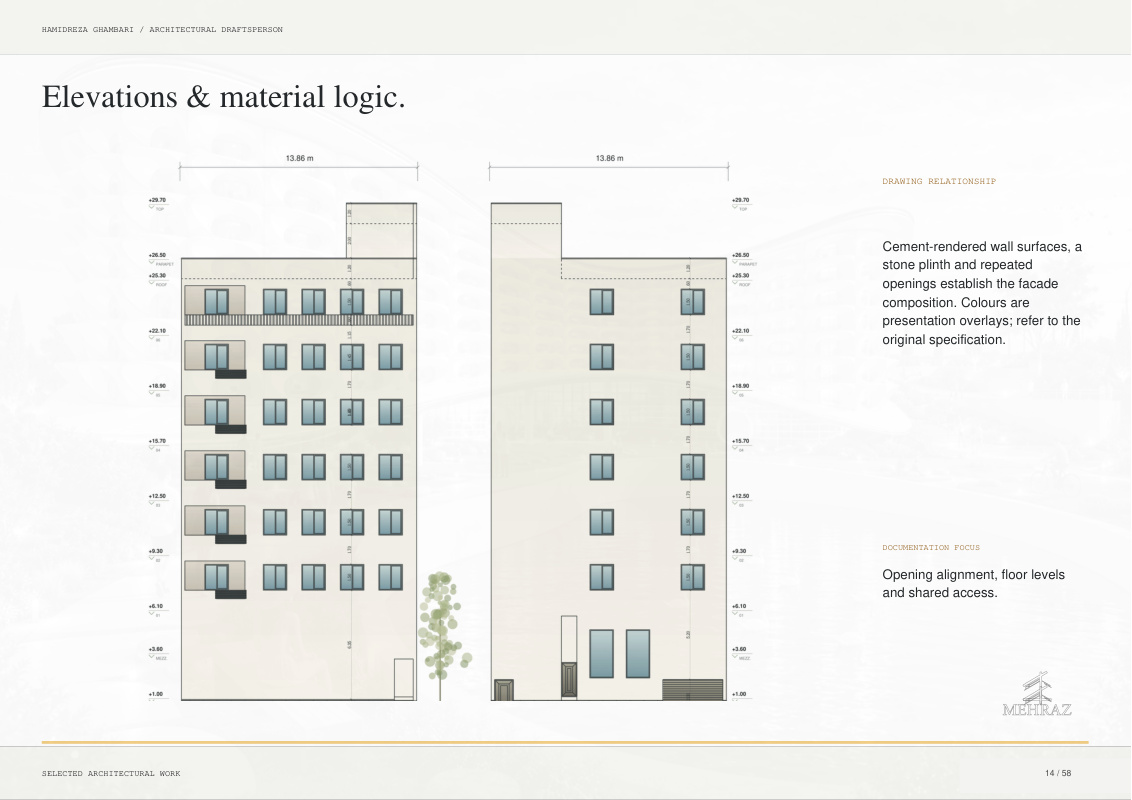
Task: Click the page number "14 / 58"
Action: (x=1058, y=773)
